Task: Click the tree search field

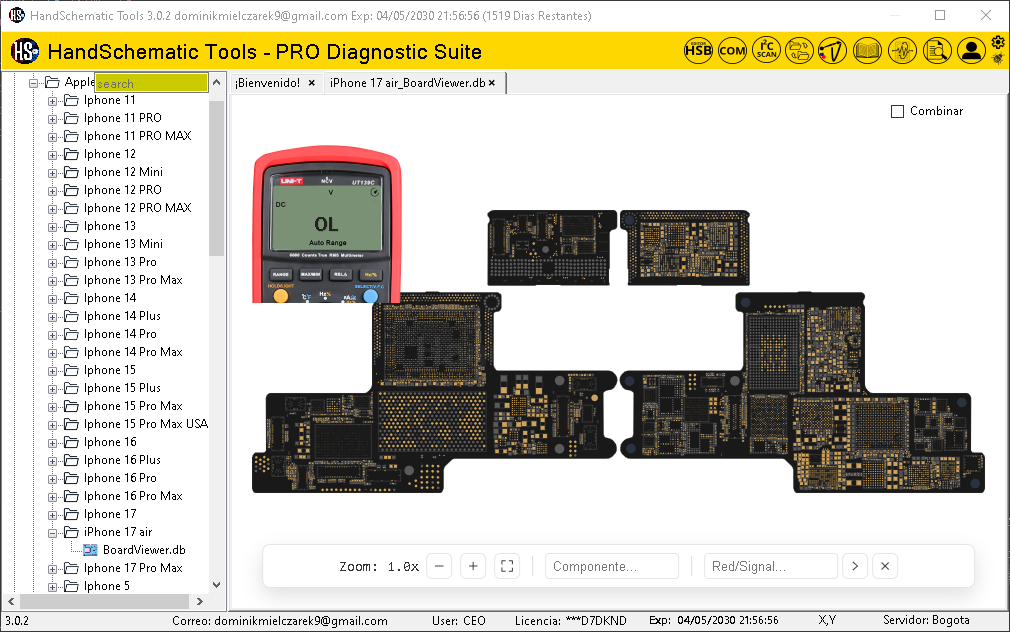Action: coord(151,83)
